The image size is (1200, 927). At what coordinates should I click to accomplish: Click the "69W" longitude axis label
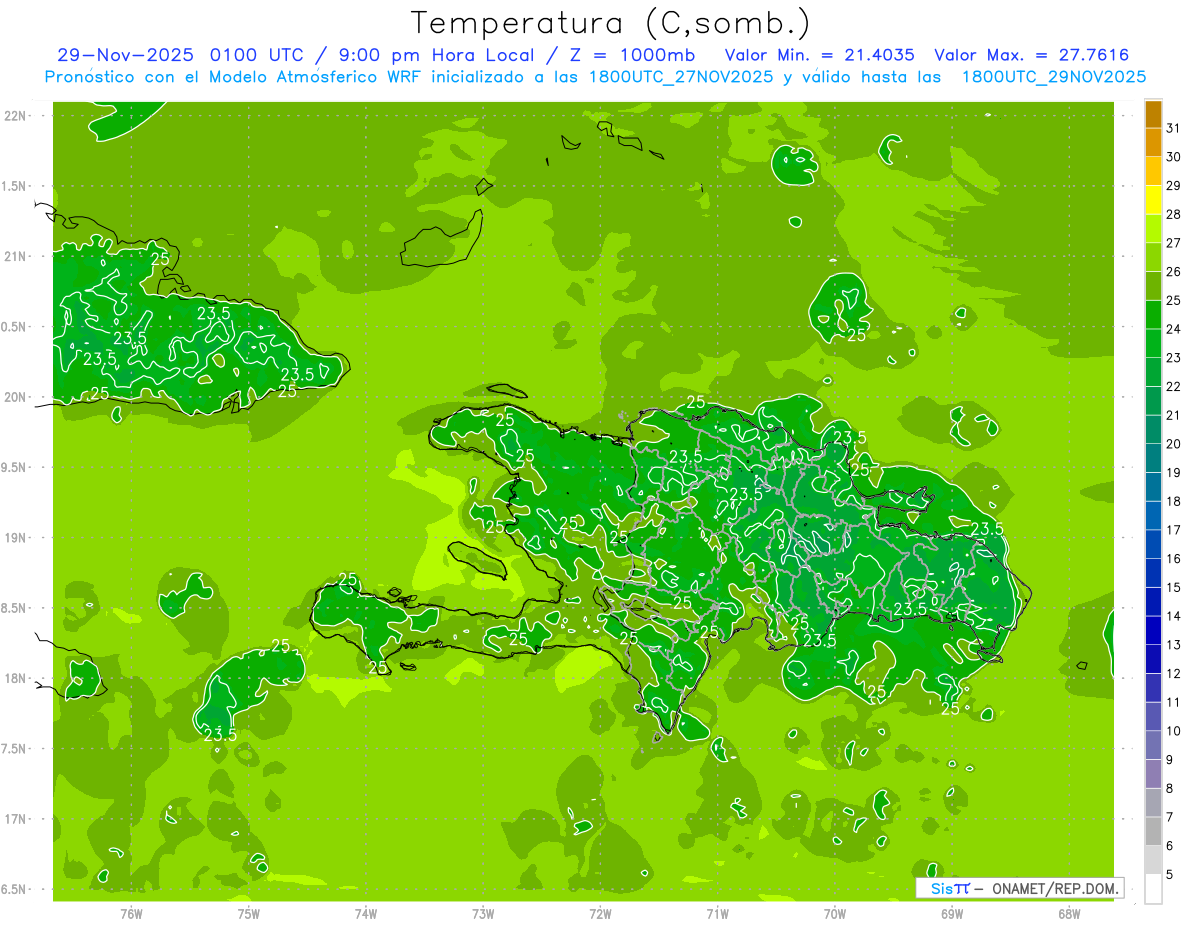pyautogui.click(x=952, y=914)
